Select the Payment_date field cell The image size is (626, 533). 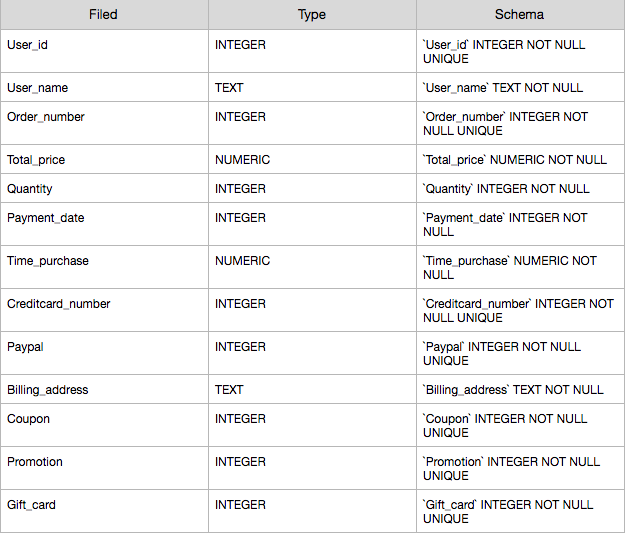pyautogui.click(x=104, y=224)
